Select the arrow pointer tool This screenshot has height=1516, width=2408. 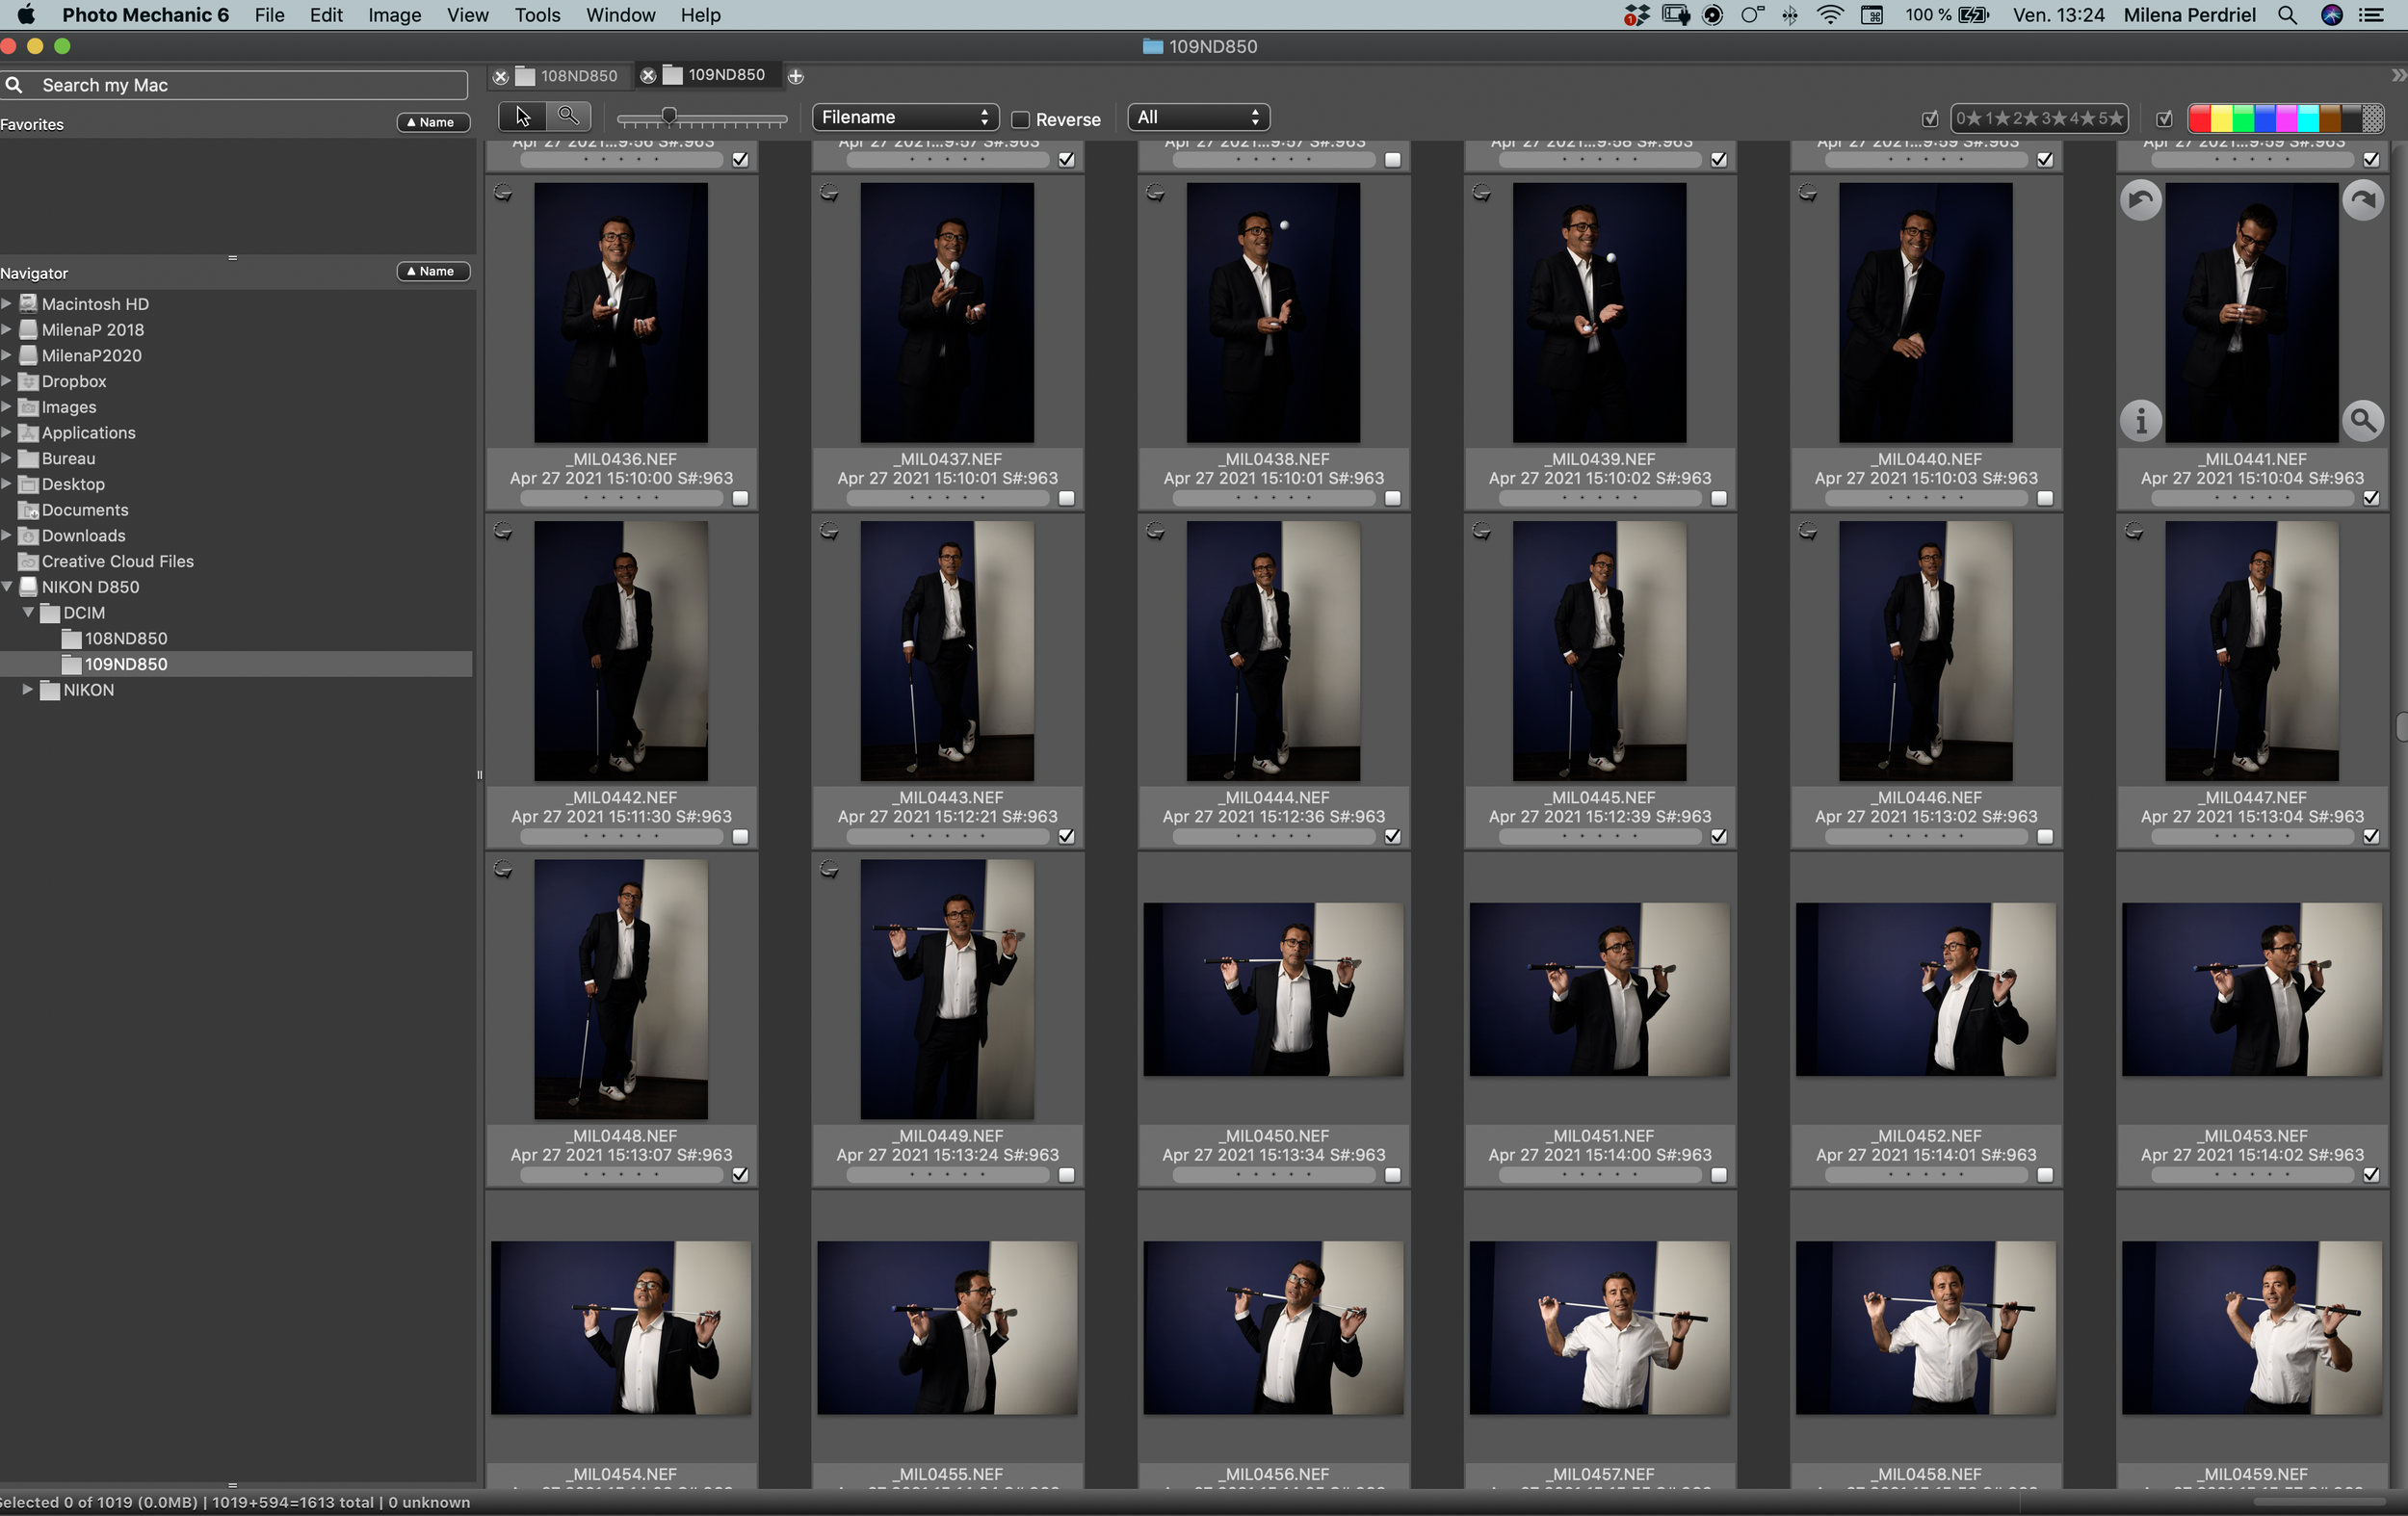coord(522,117)
